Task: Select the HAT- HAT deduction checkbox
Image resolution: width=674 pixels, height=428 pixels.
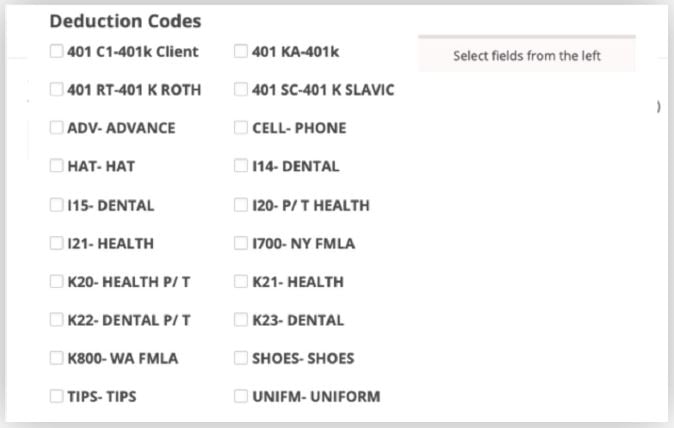Action: click(x=57, y=166)
